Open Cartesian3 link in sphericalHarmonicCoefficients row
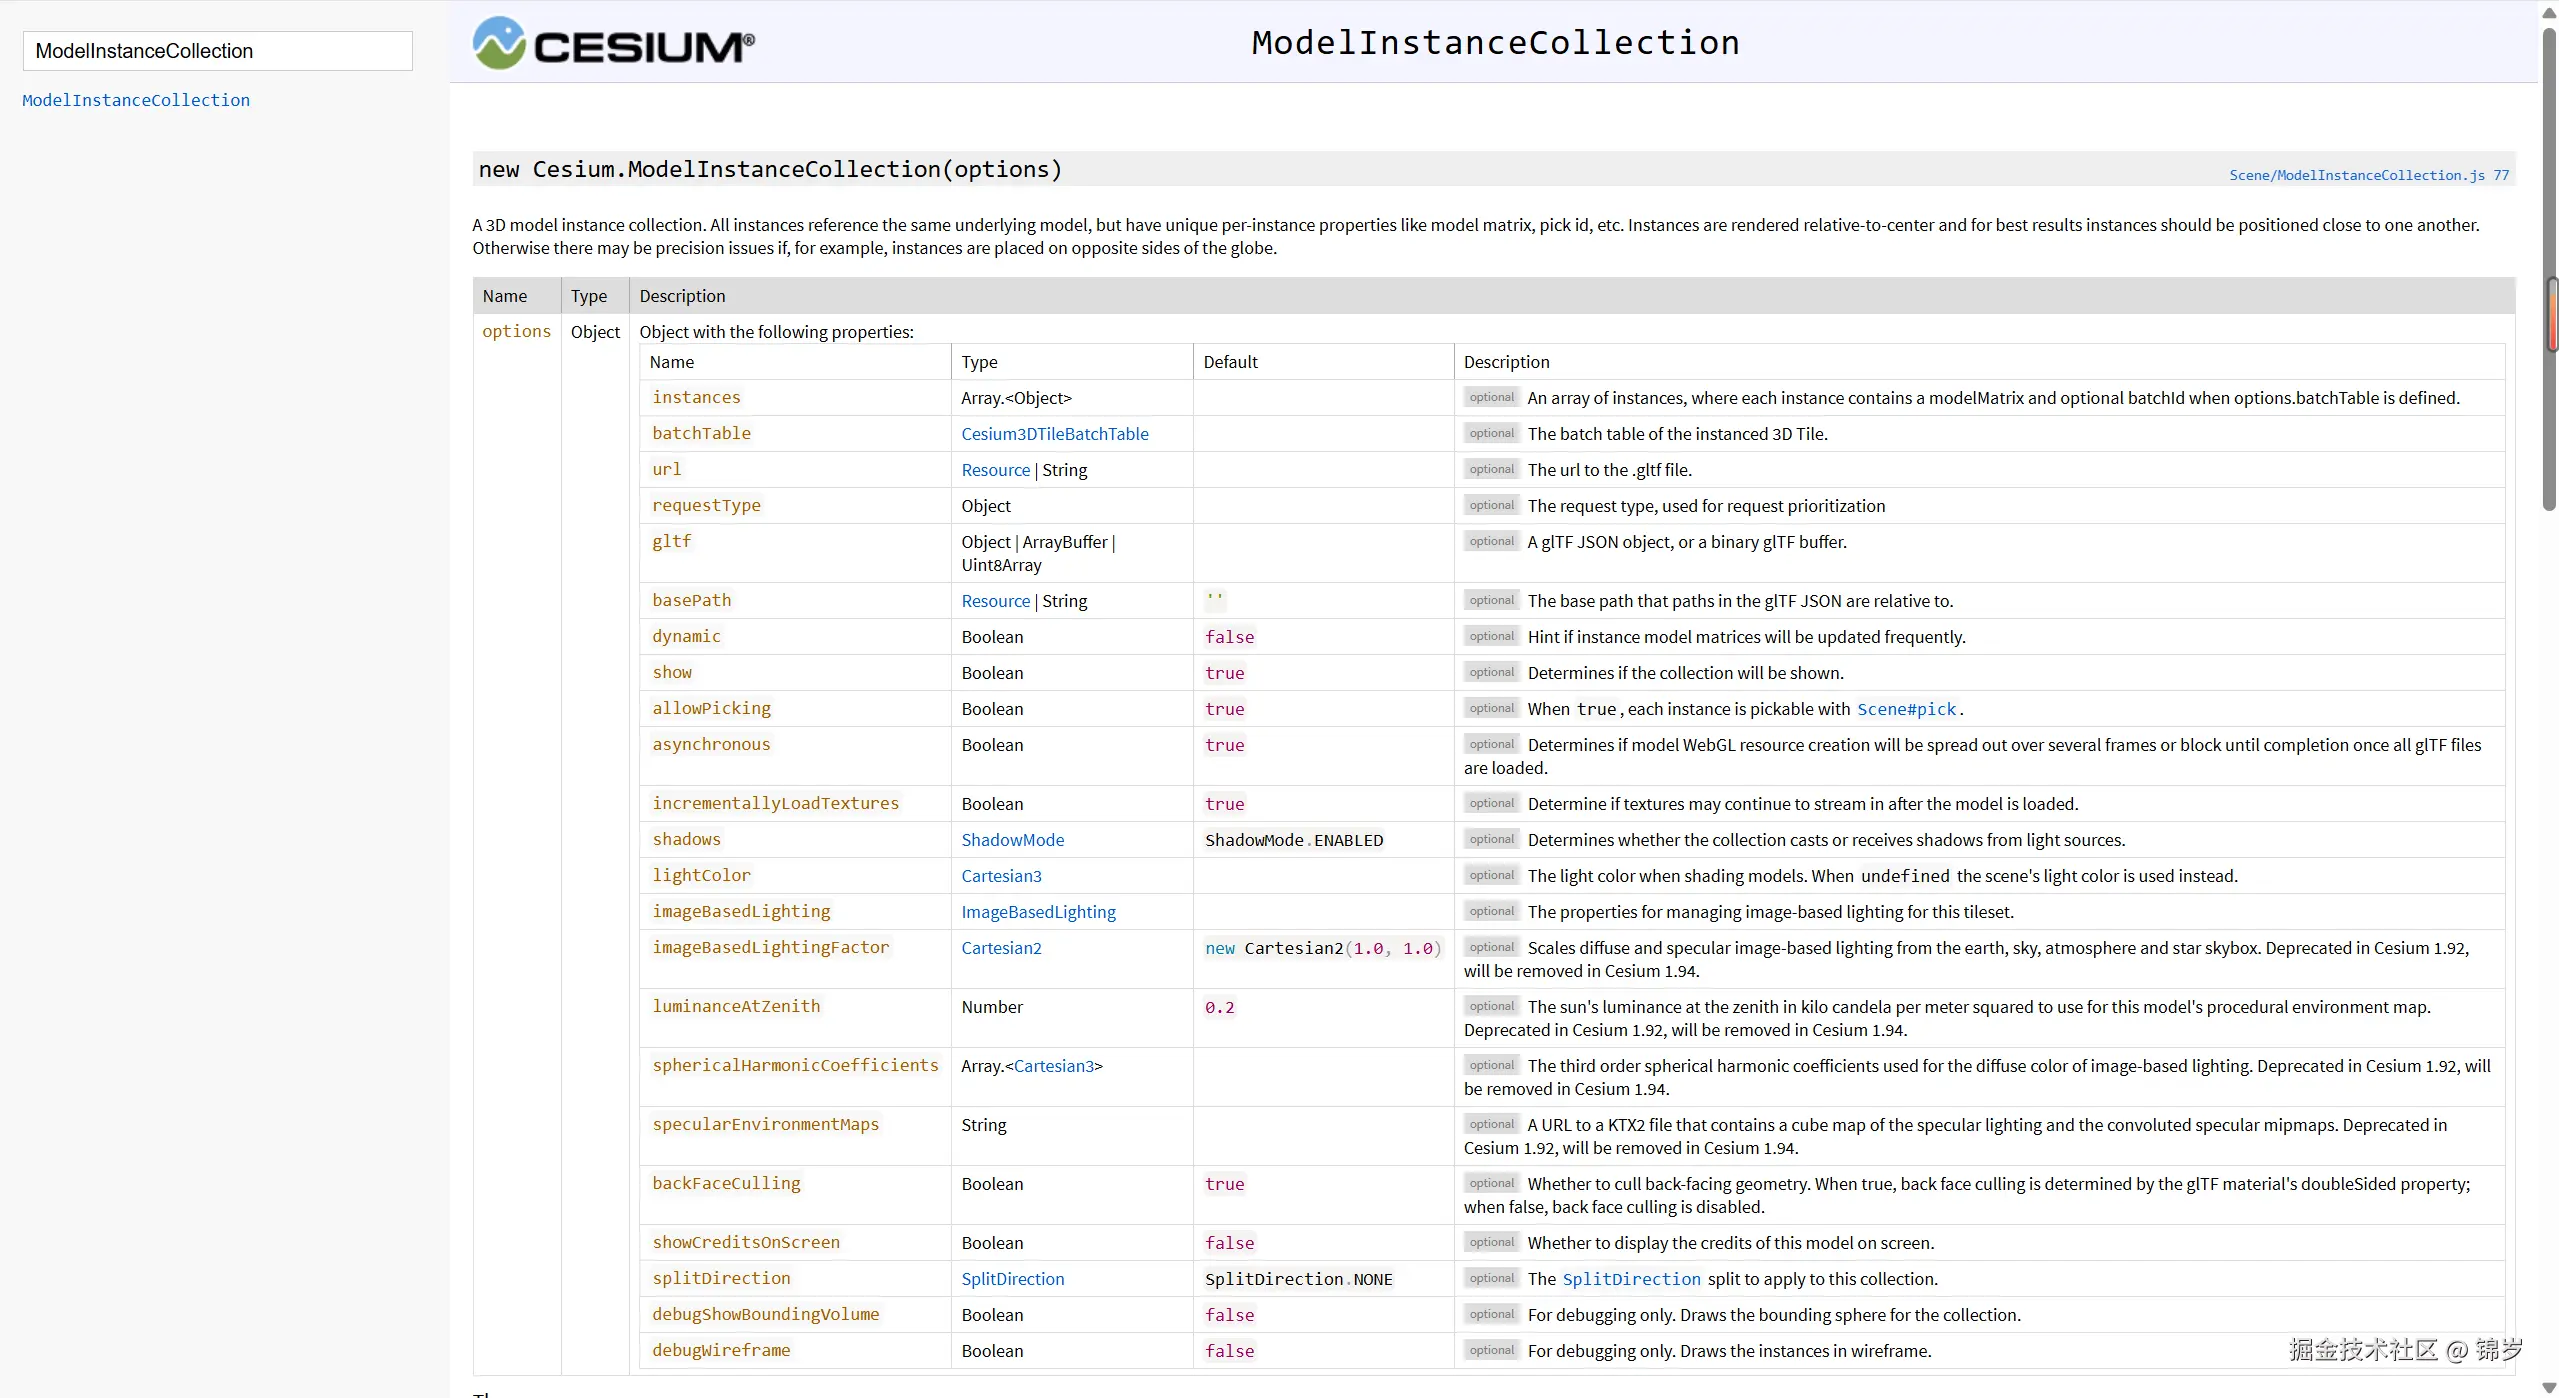Image resolution: width=2559 pixels, height=1398 pixels. (1053, 1066)
